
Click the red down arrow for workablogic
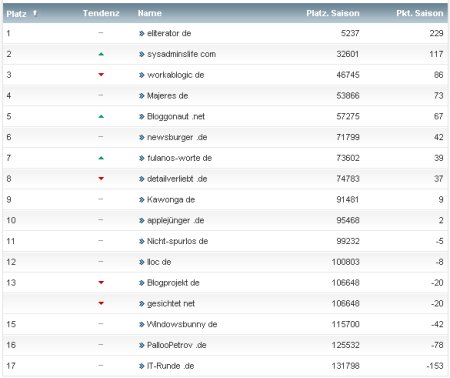(101, 75)
